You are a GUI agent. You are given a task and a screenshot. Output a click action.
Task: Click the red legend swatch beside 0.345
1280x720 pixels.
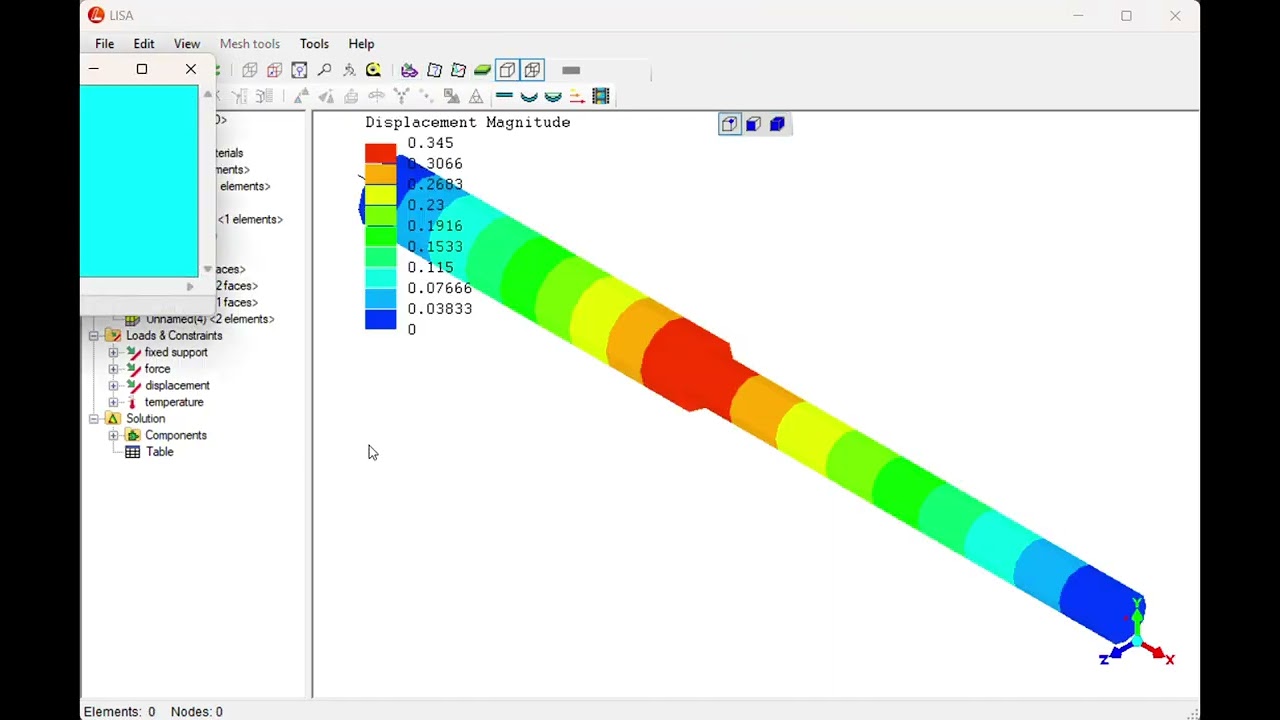coord(380,153)
